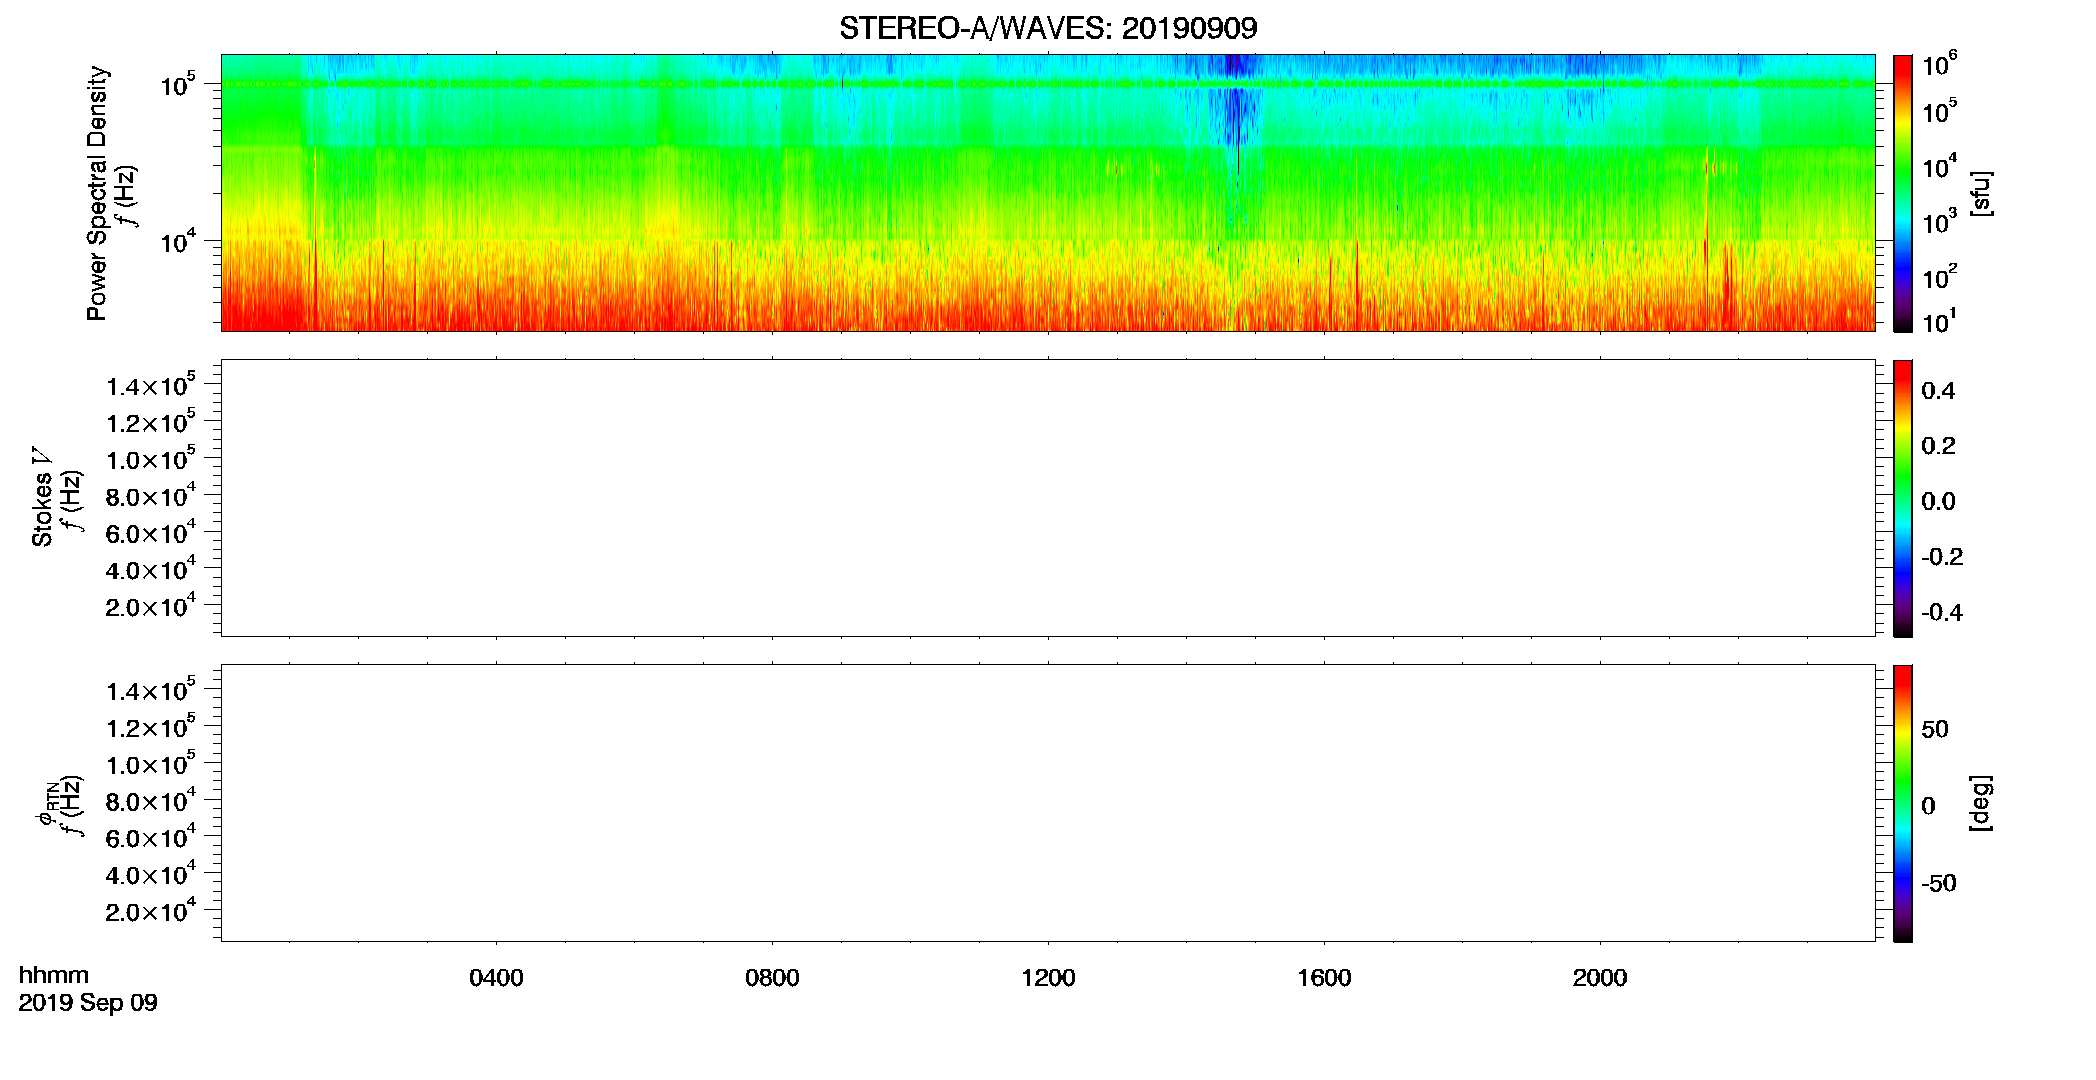
Task: Click the Power Spectral Density color bar
Action: 1902,193
